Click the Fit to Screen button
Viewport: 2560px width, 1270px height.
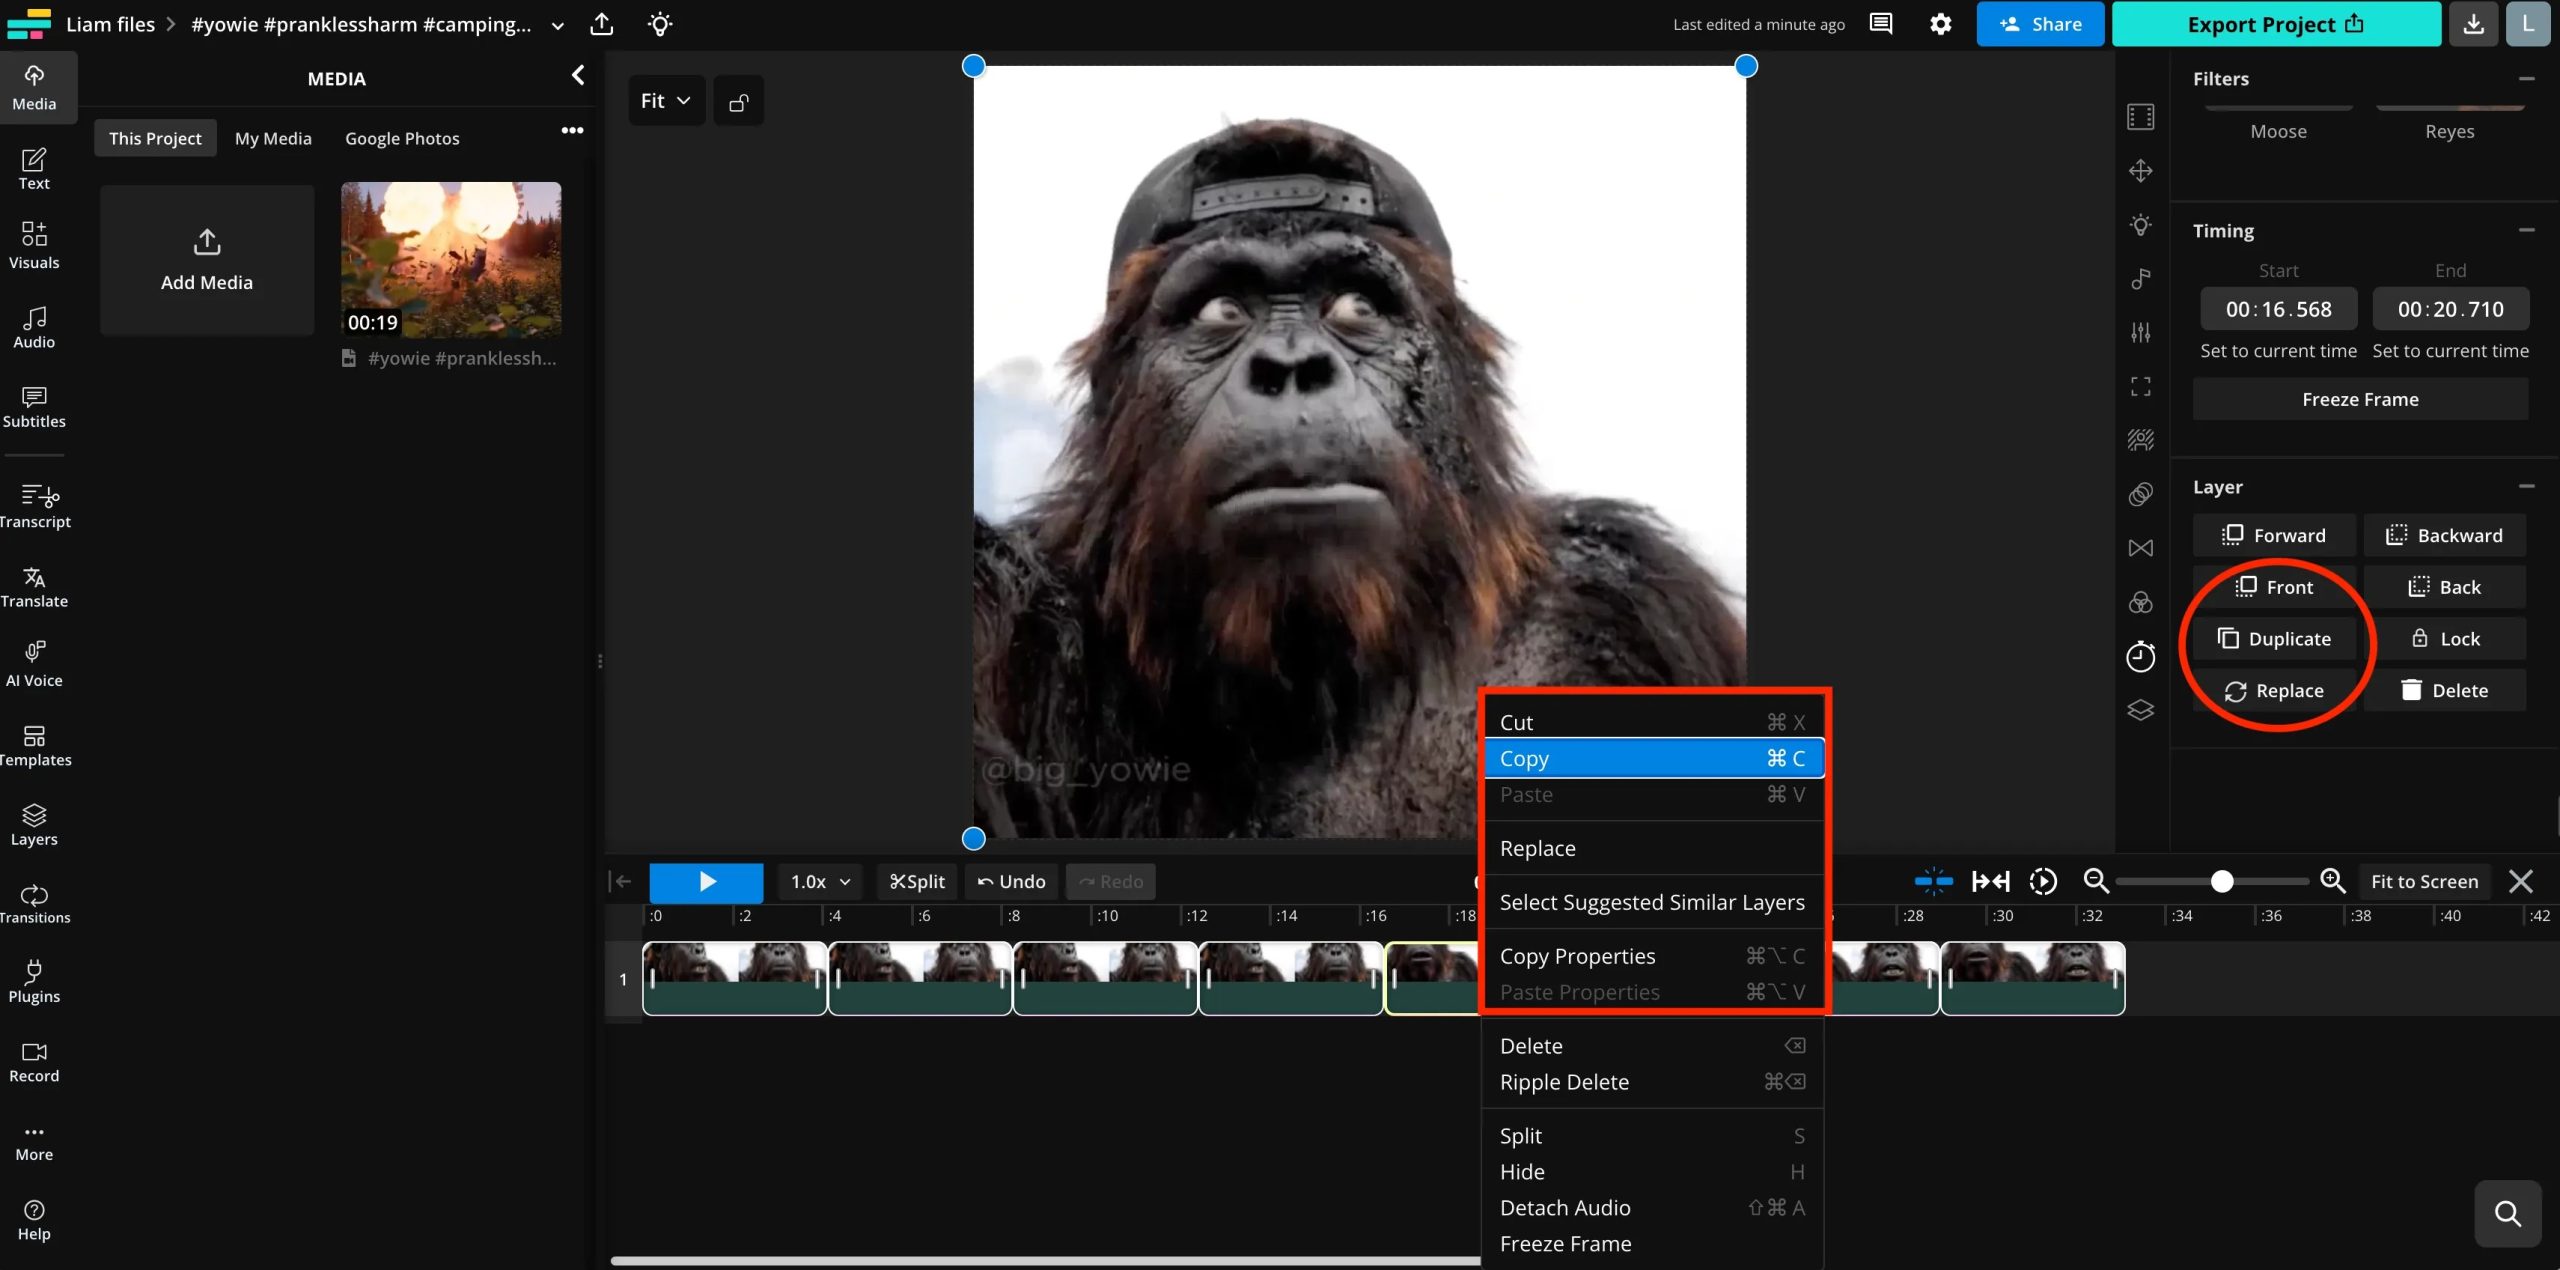point(2424,881)
